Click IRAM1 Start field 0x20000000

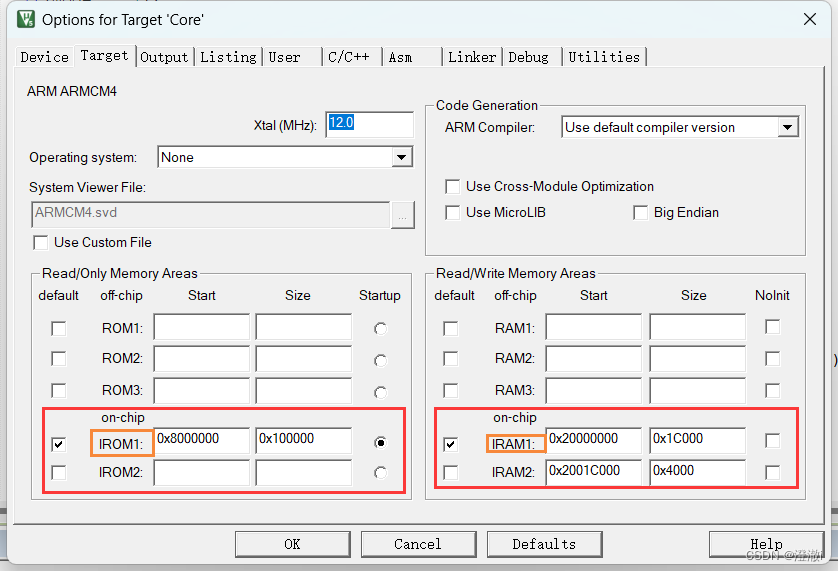pyautogui.click(x=594, y=440)
